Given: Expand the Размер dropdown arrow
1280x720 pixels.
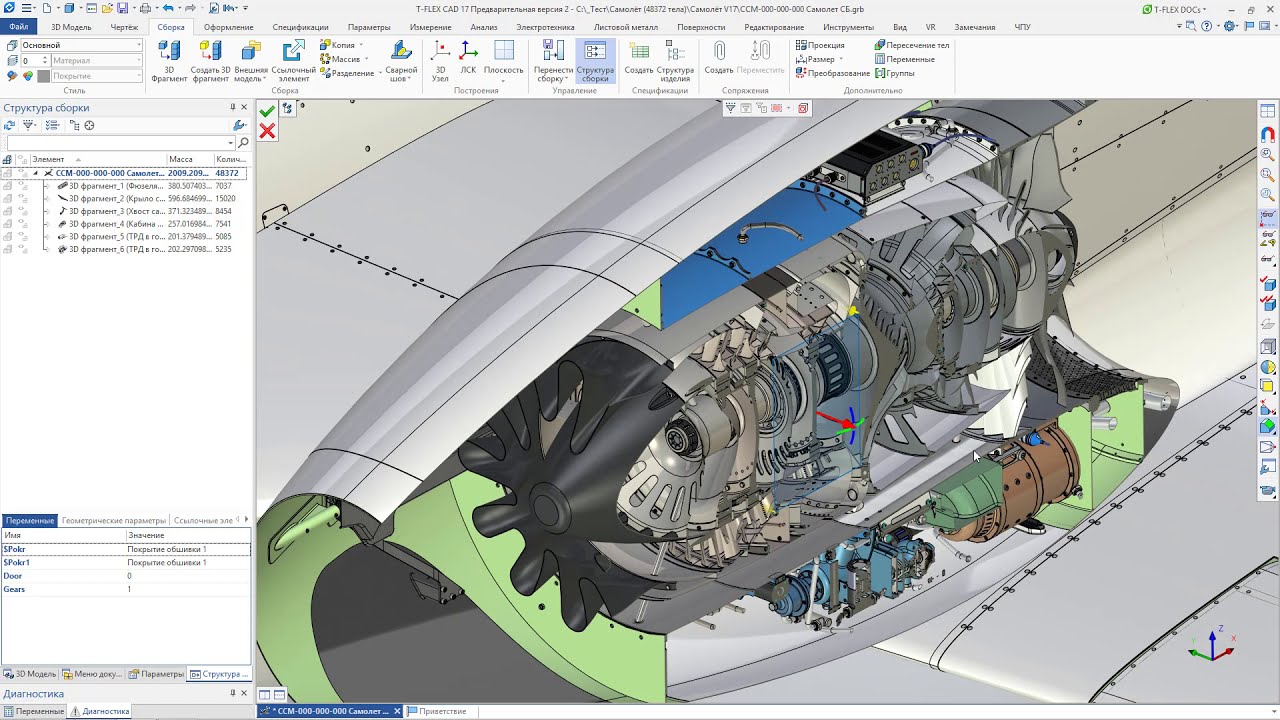Looking at the screenshot, I should [841, 59].
